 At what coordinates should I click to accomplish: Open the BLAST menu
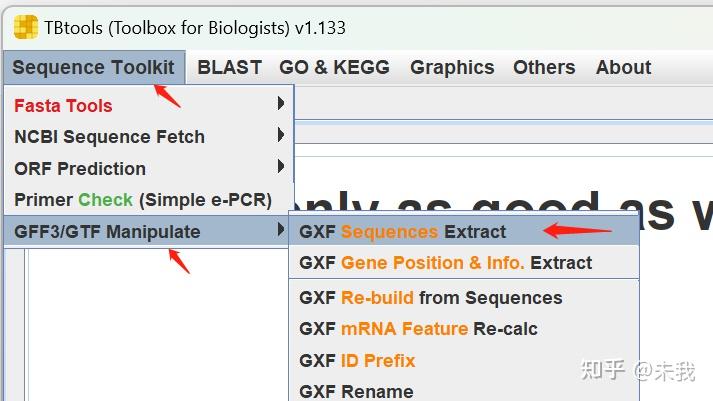(229, 68)
